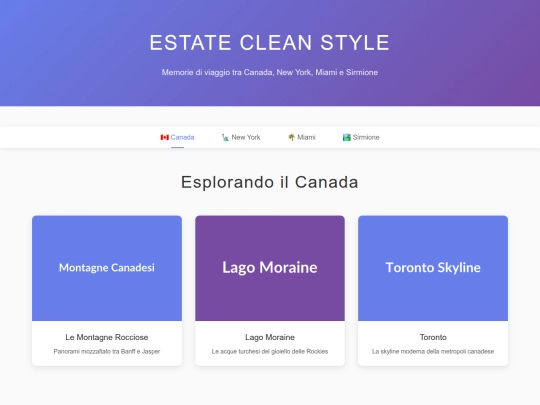Click the palm tree icon beside Miami
540x405 pixels.
point(291,137)
